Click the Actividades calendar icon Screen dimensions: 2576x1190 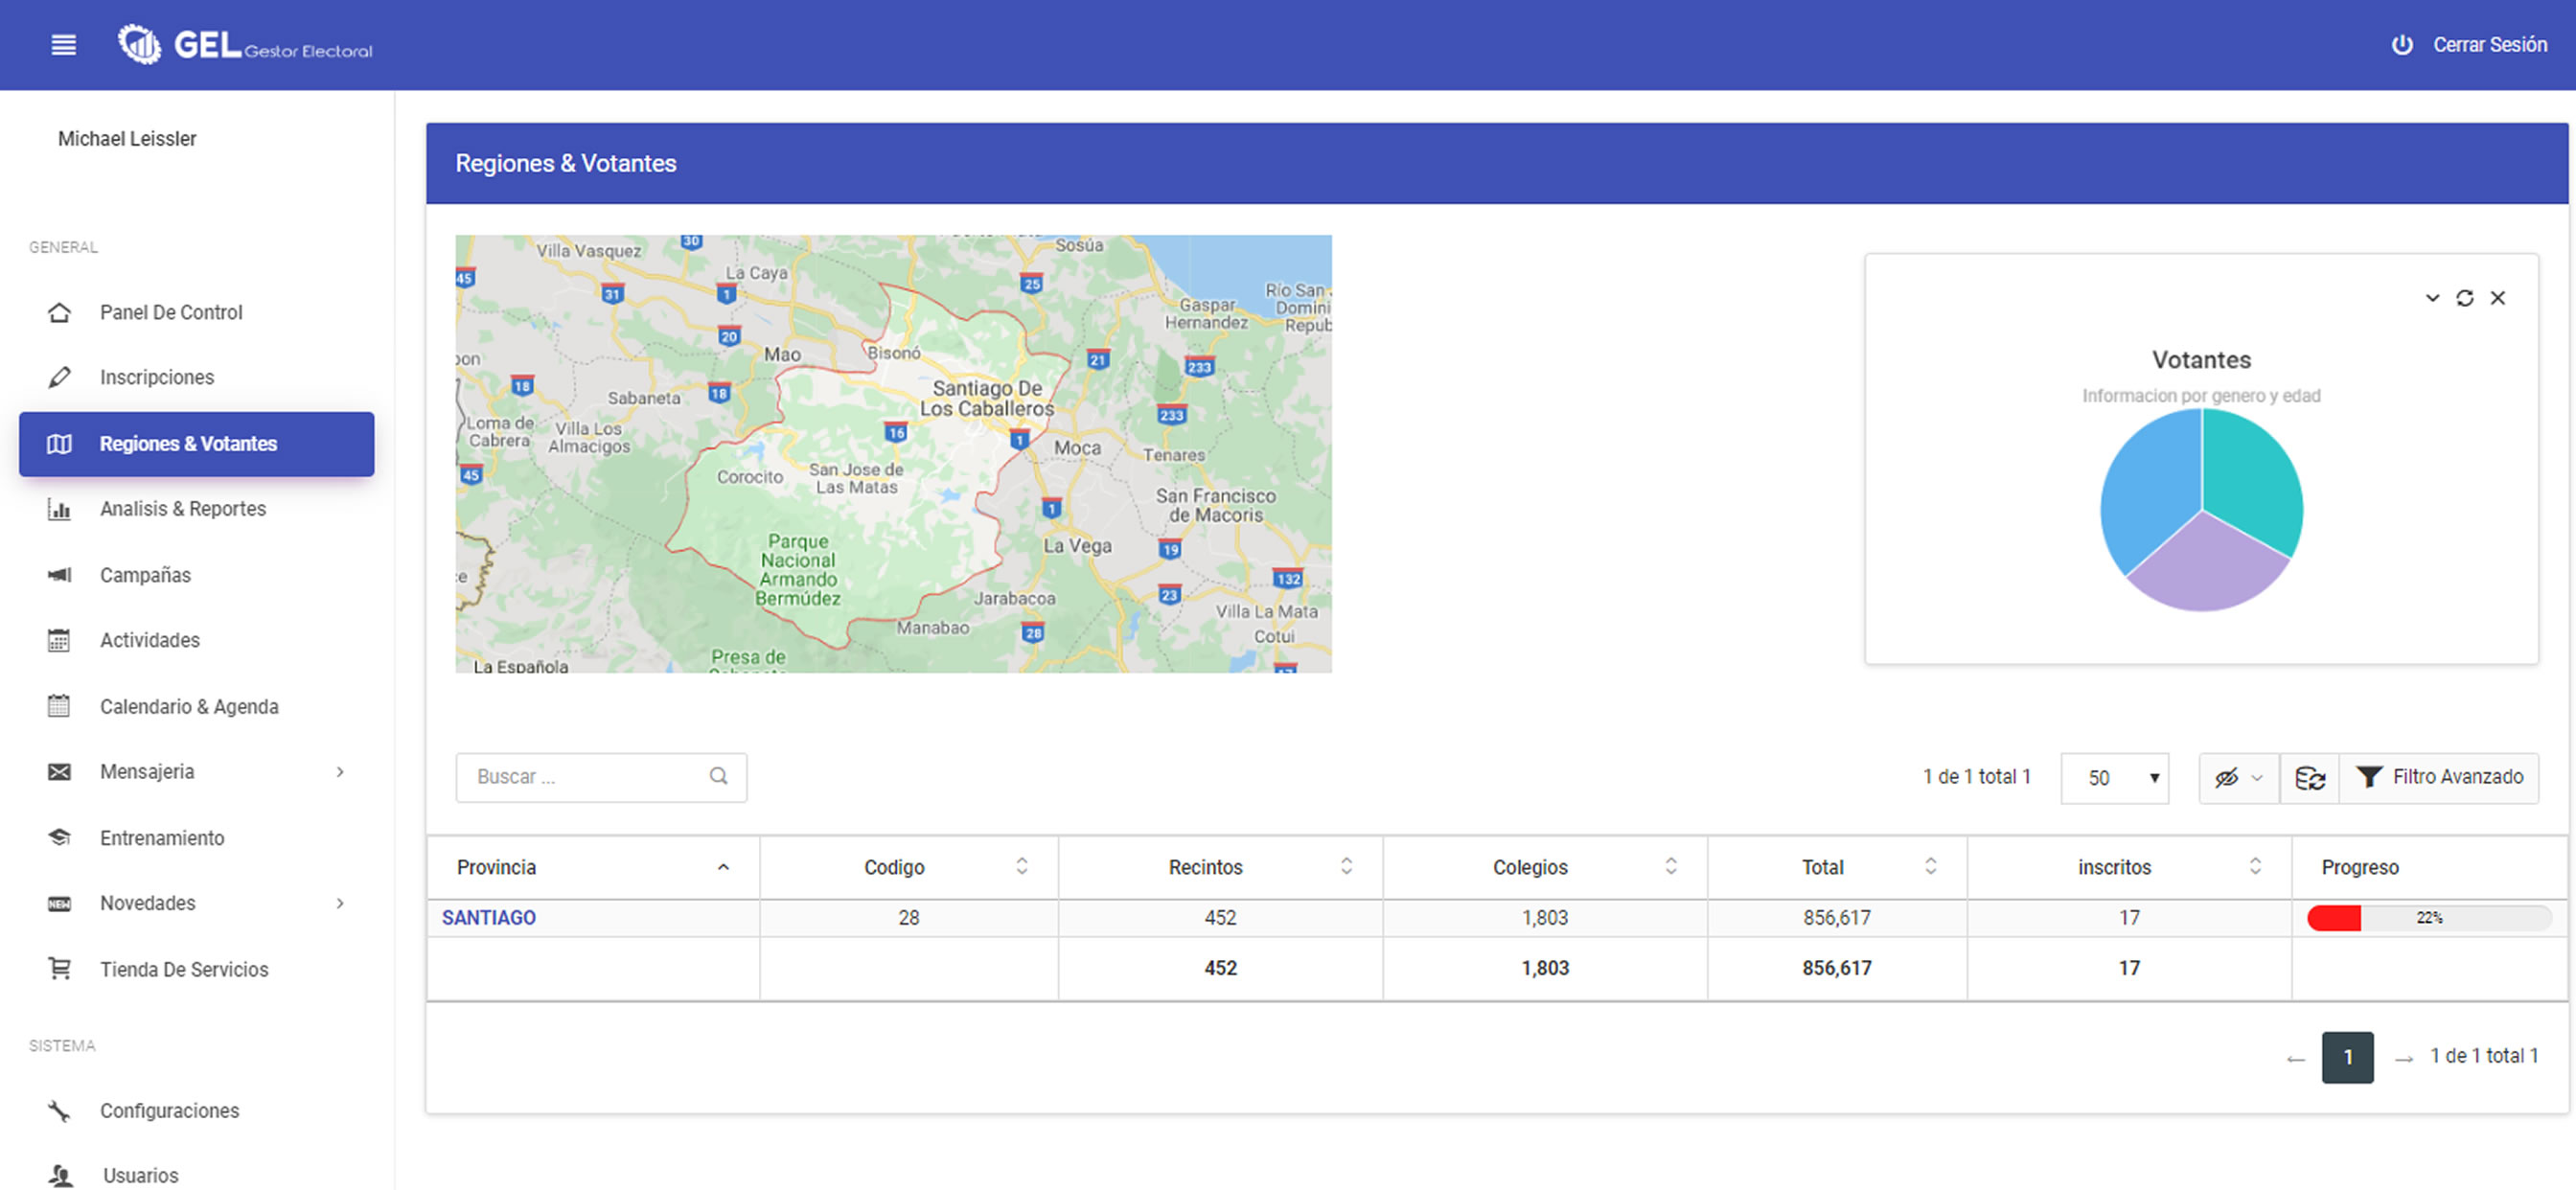click(59, 640)
